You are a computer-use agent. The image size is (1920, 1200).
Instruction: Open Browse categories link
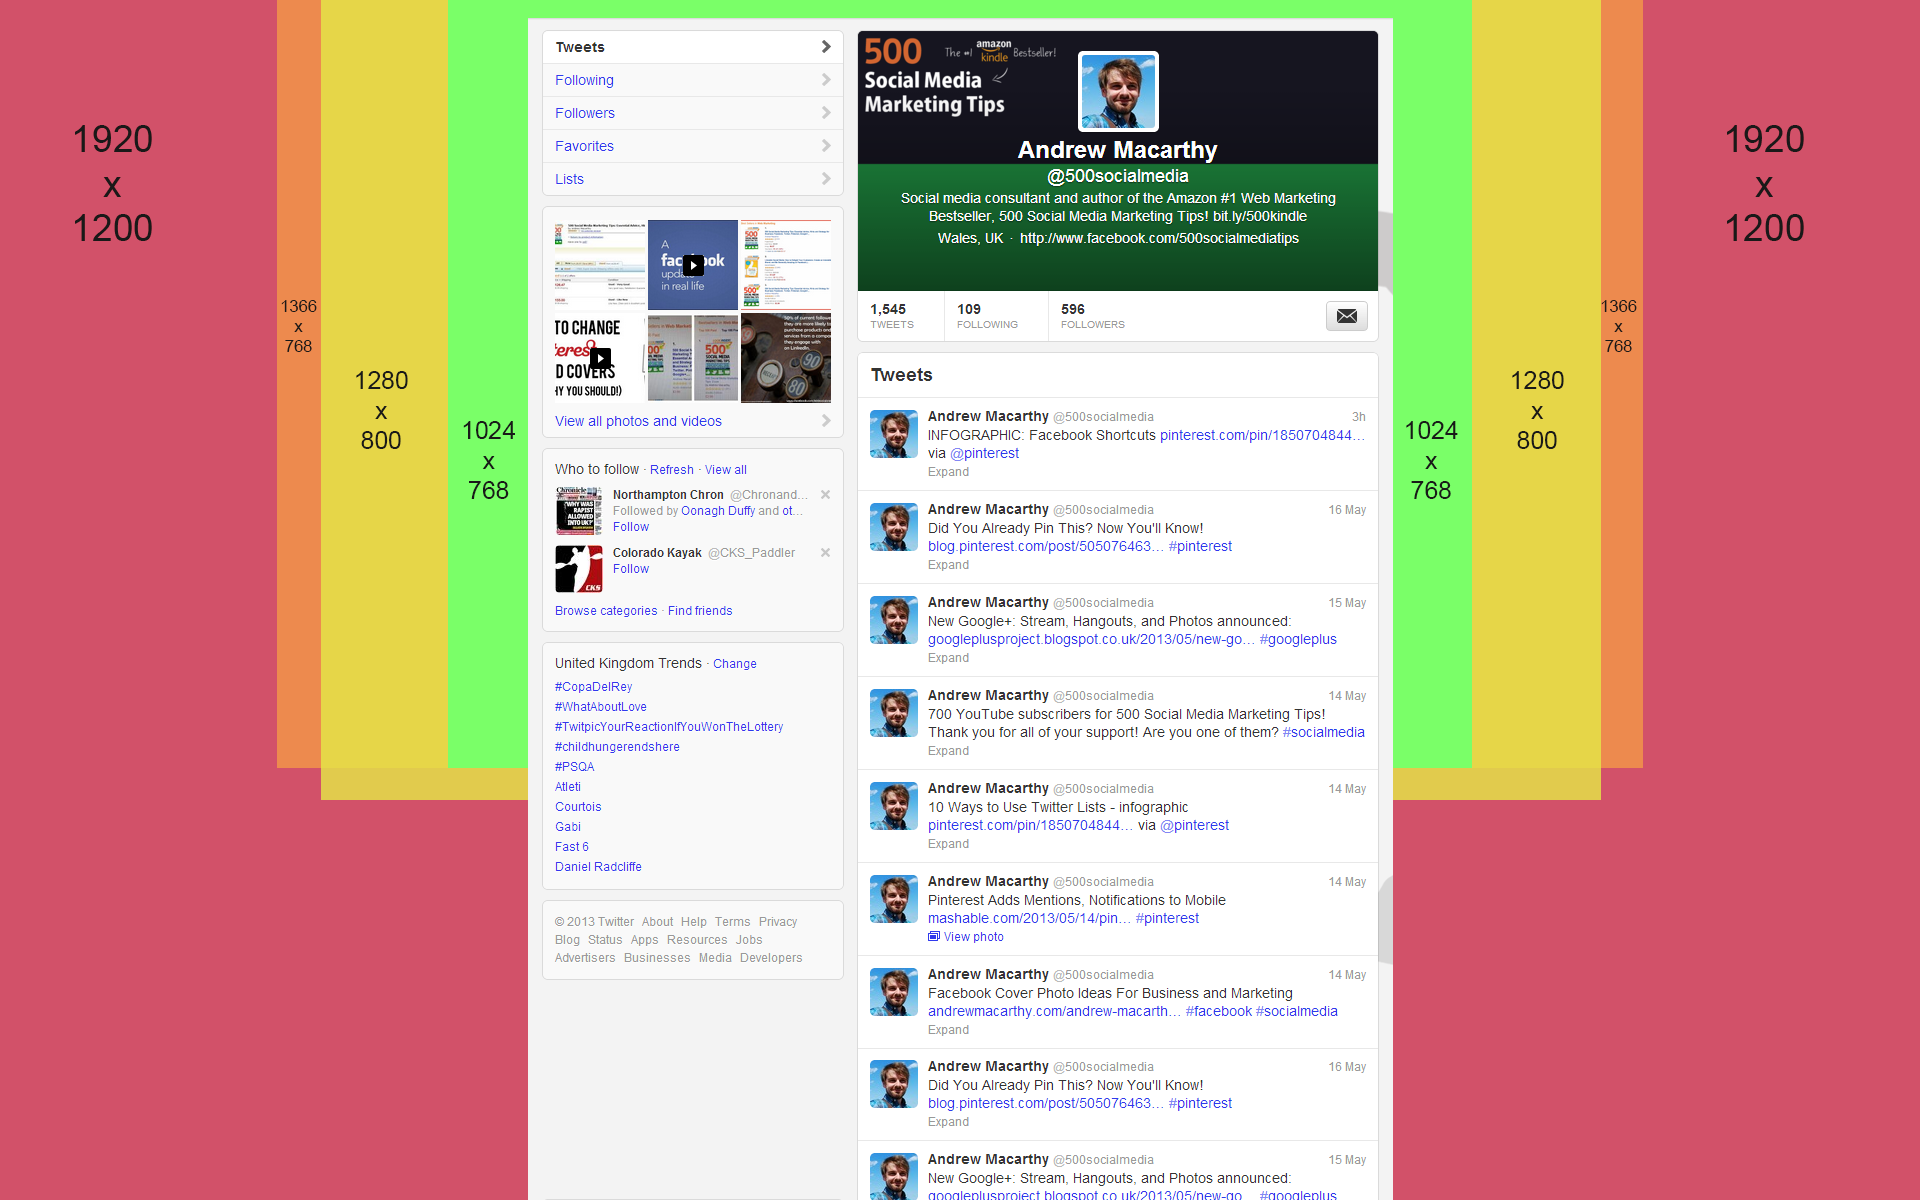pos(606,611)
